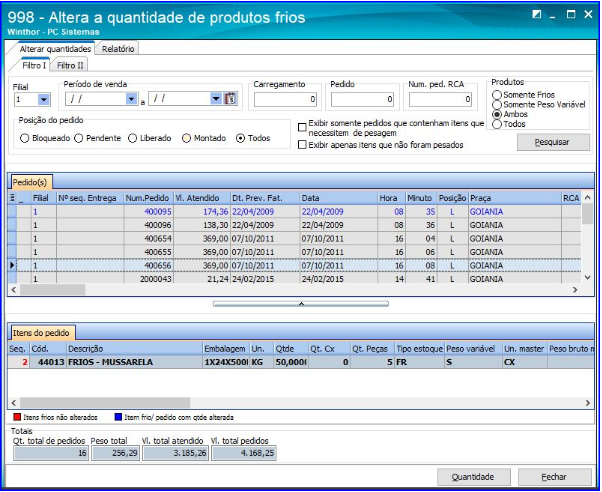Click the row indicator arrow for order 400656

(x=12, y=265)
